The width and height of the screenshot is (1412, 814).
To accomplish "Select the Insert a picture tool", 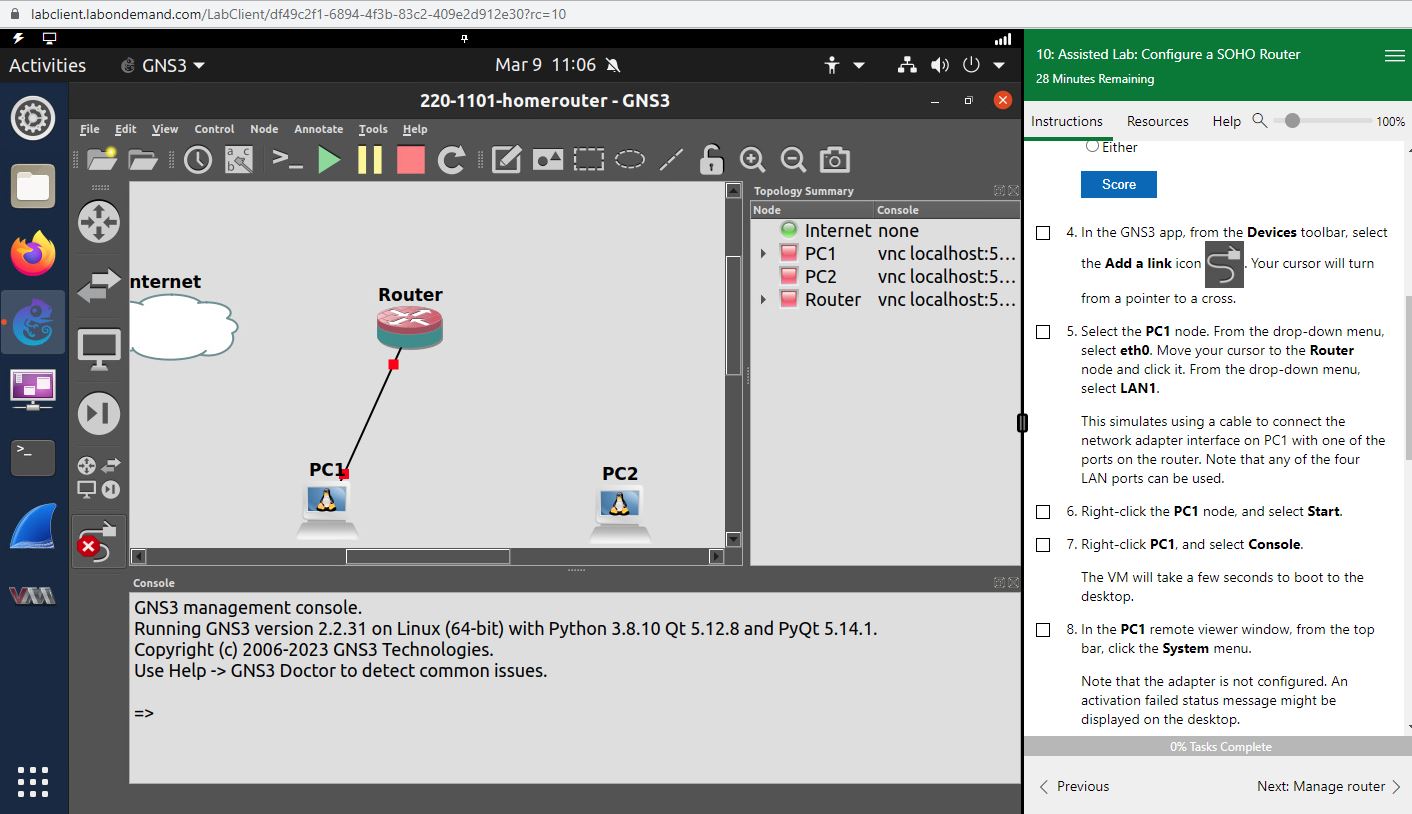I will [x=548, y=160].
